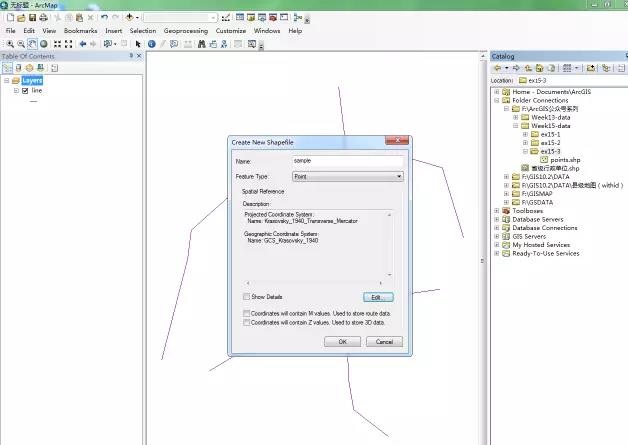Open the Catalog window icon in toolbar
The height and width of the screenshot is (445, 628).
(251, 17)
